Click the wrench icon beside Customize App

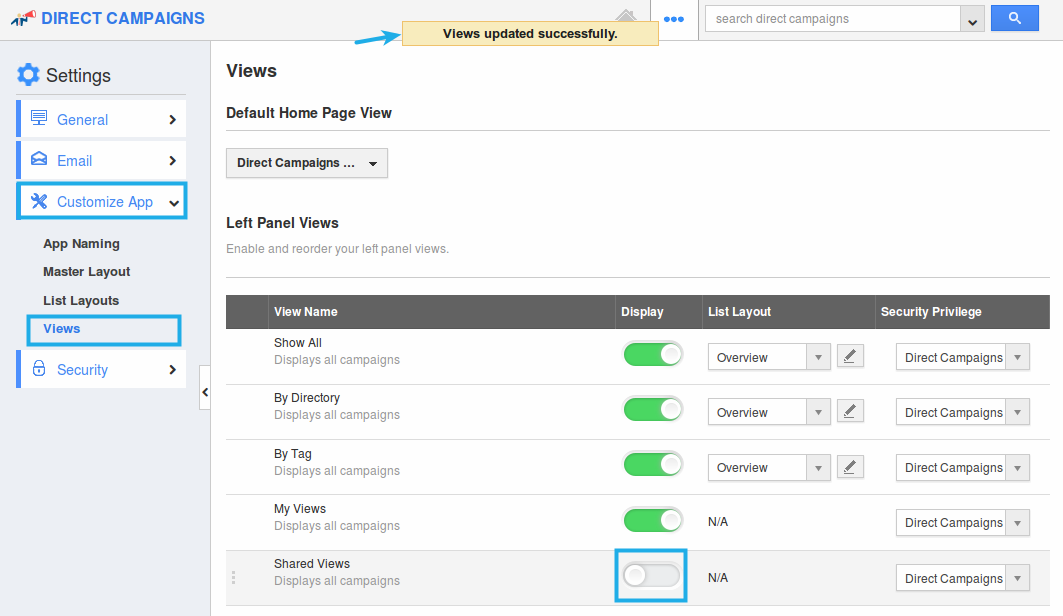coord(39,201)
